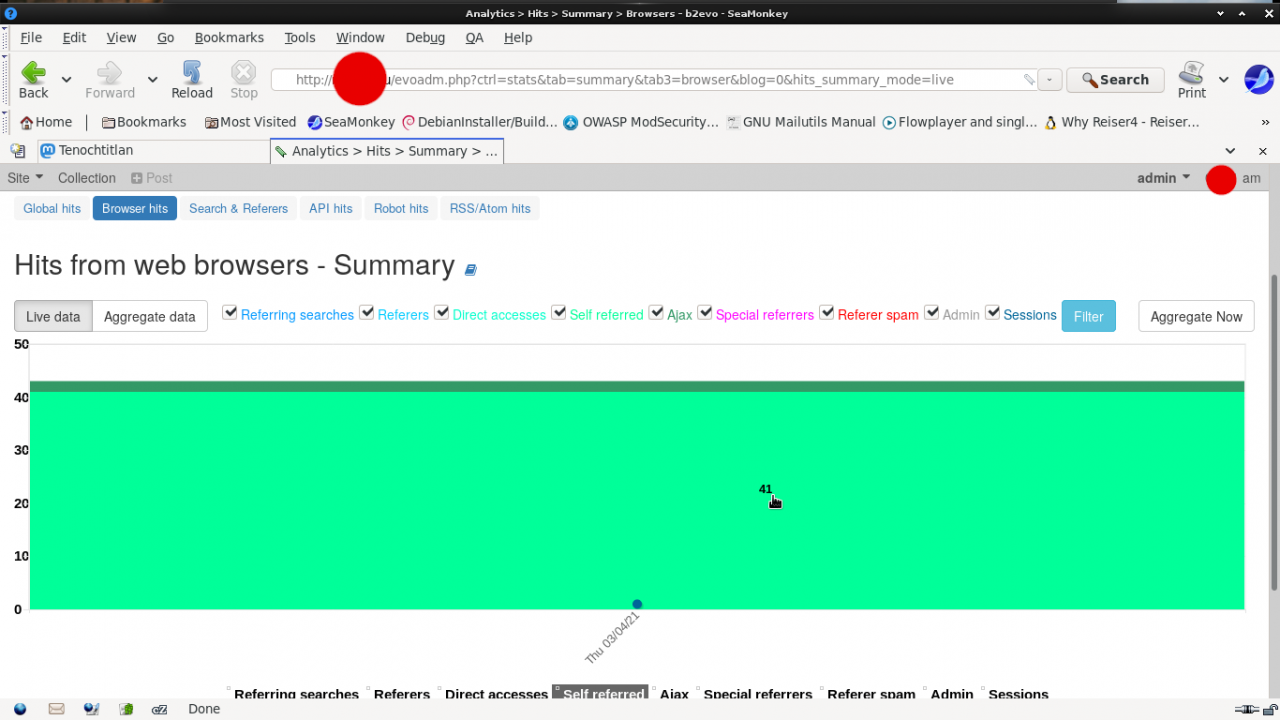This screenshot has width=1280, height=720.
Task: Open Browser component from status bar
Action: [x=20, y=709]
